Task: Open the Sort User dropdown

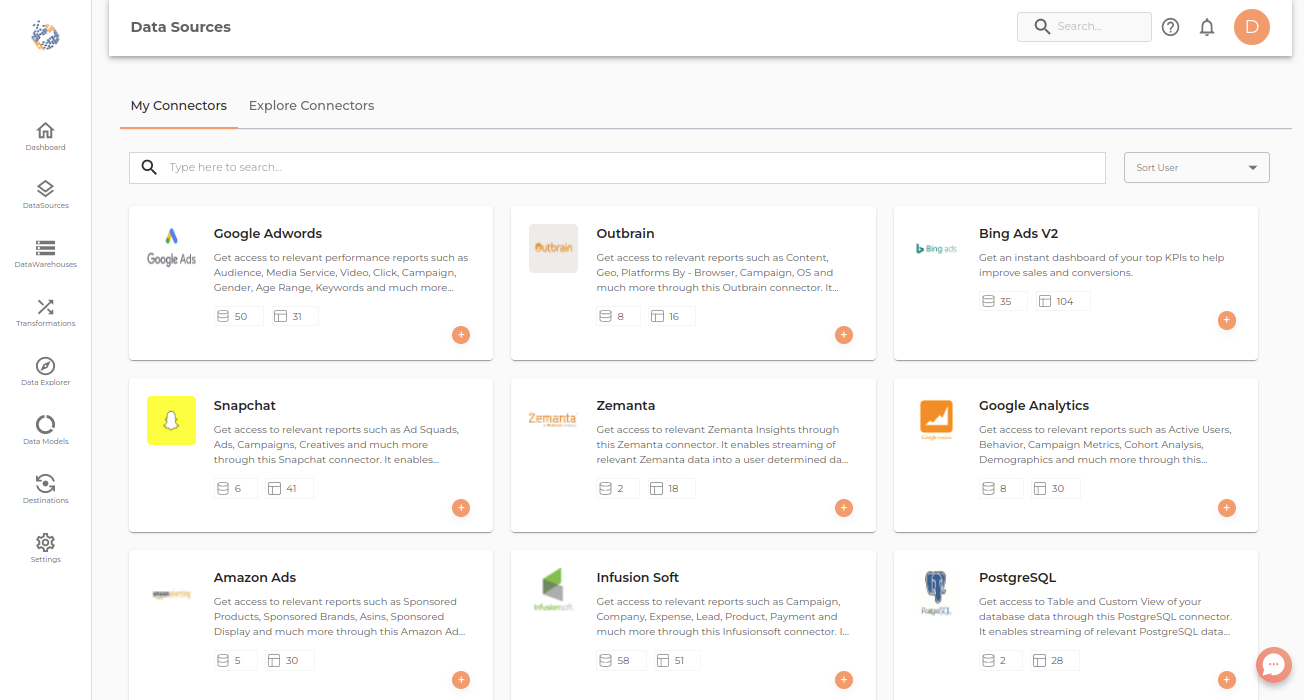Action: [1196, 168]
